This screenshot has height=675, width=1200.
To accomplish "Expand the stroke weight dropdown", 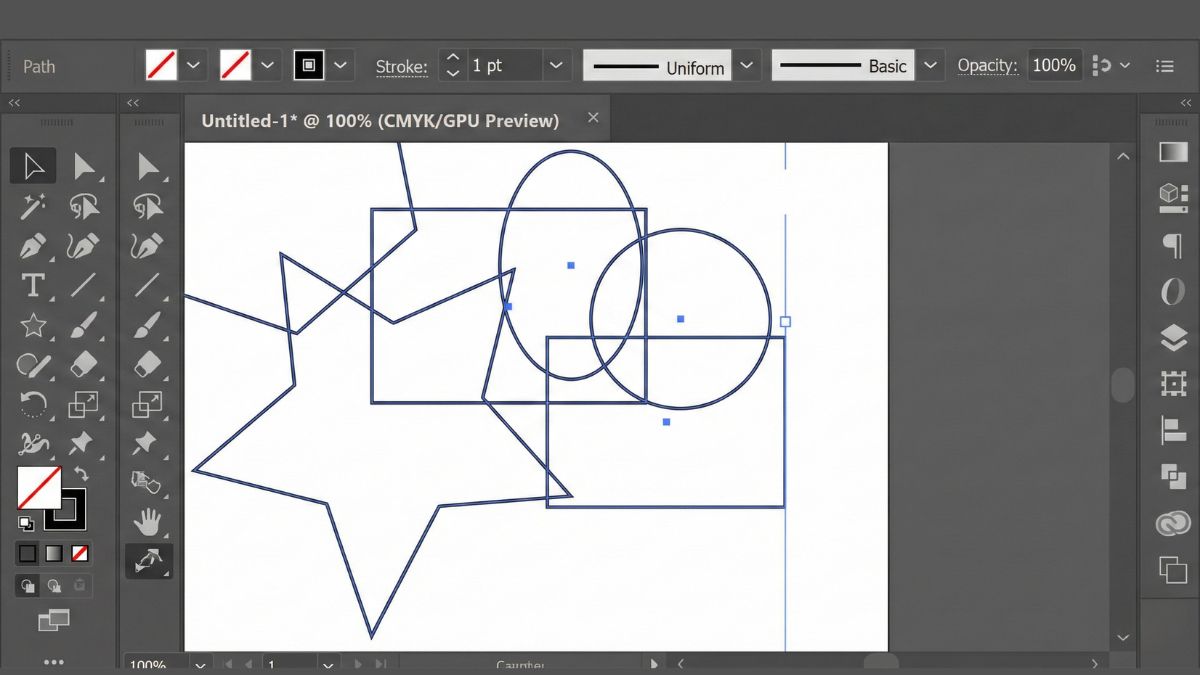I will [557, 66].
